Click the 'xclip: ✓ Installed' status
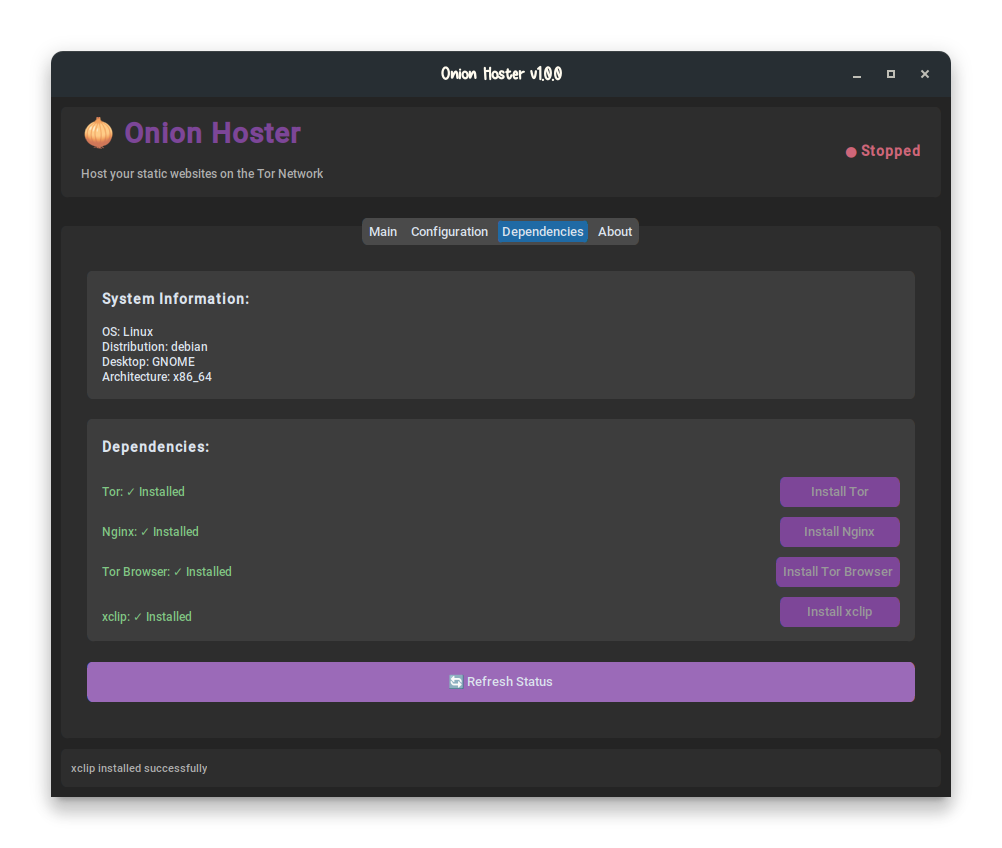The image size is (1002, 848). pos(147,617)
